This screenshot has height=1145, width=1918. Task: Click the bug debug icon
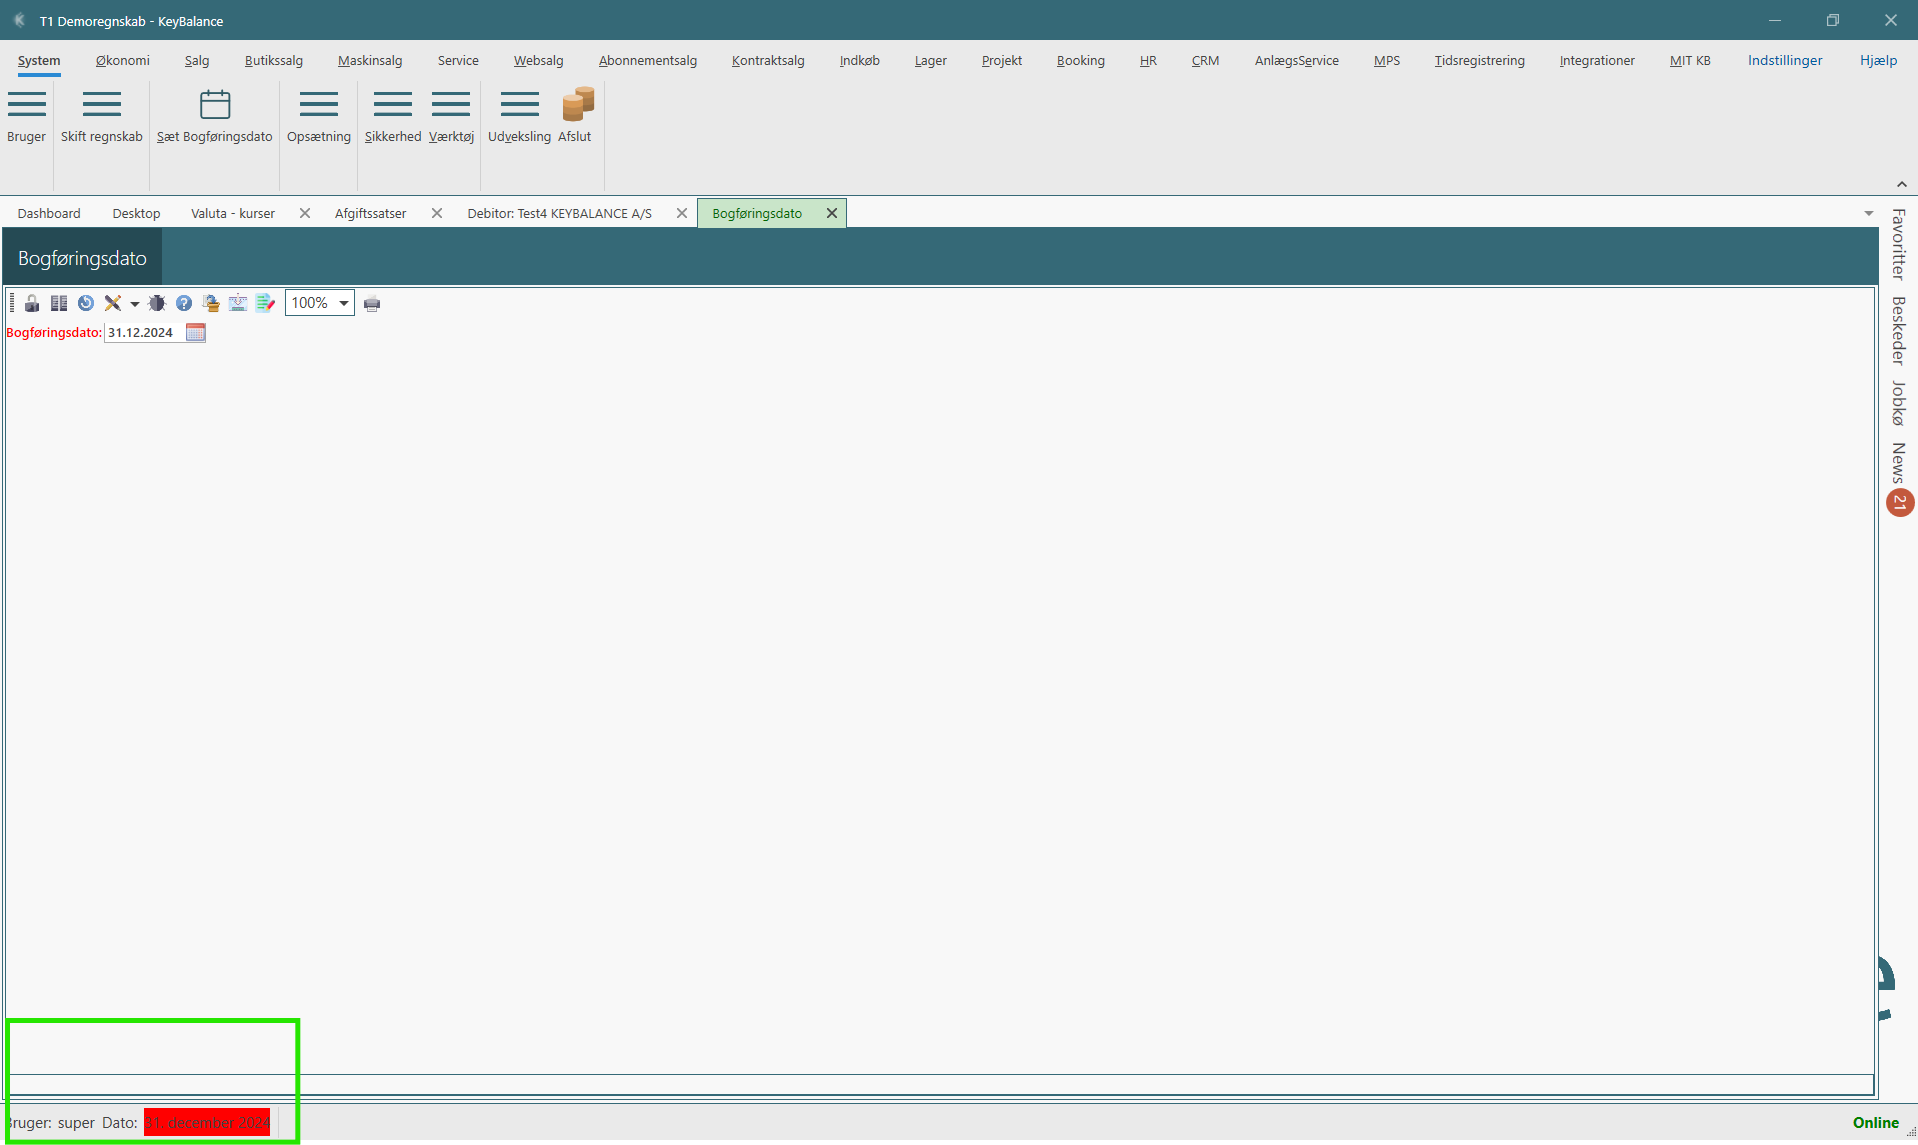[x=157, y=303]
